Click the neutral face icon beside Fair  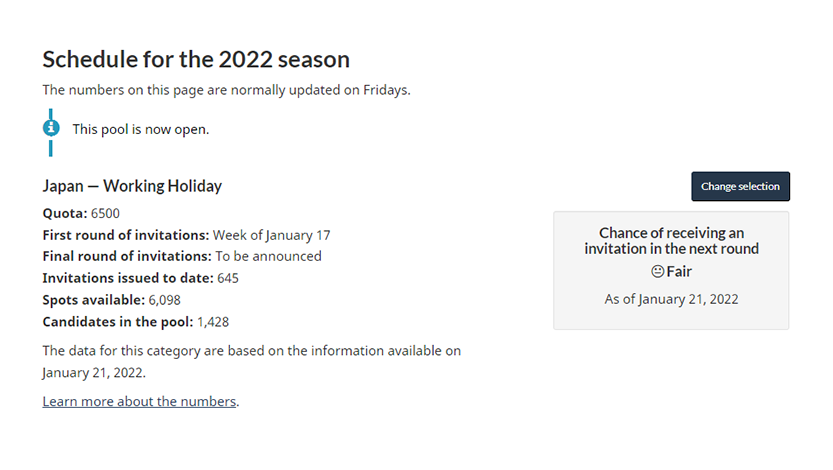coord(658,271)
